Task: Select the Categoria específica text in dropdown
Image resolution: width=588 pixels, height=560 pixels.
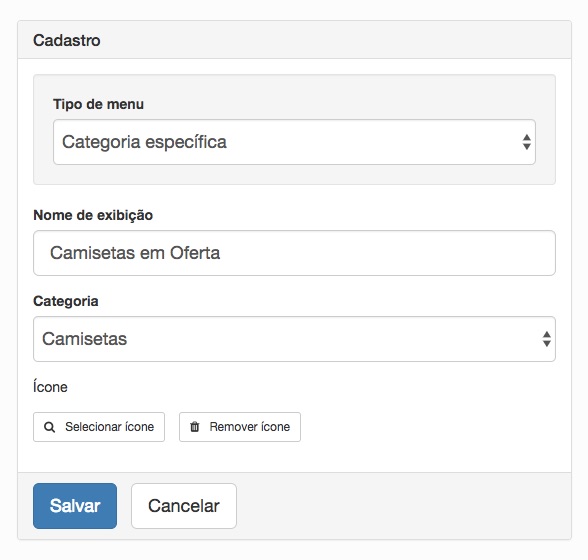Action: pyautogui.click(x=144, y=143)
